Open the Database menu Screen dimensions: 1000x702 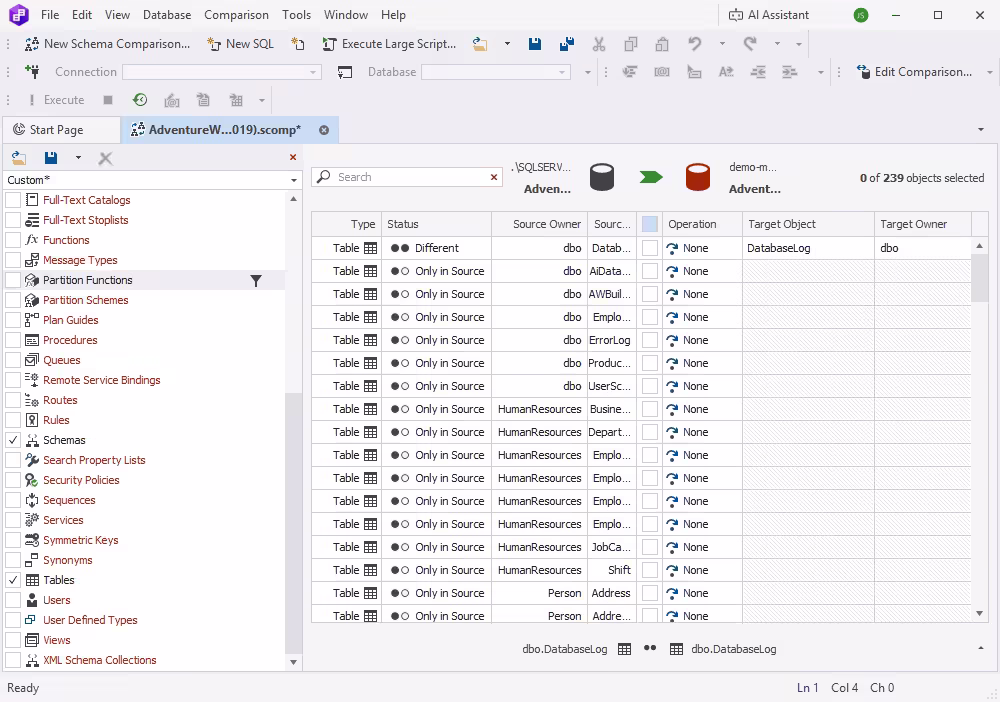pyautogui.click(x=166, y=15)
